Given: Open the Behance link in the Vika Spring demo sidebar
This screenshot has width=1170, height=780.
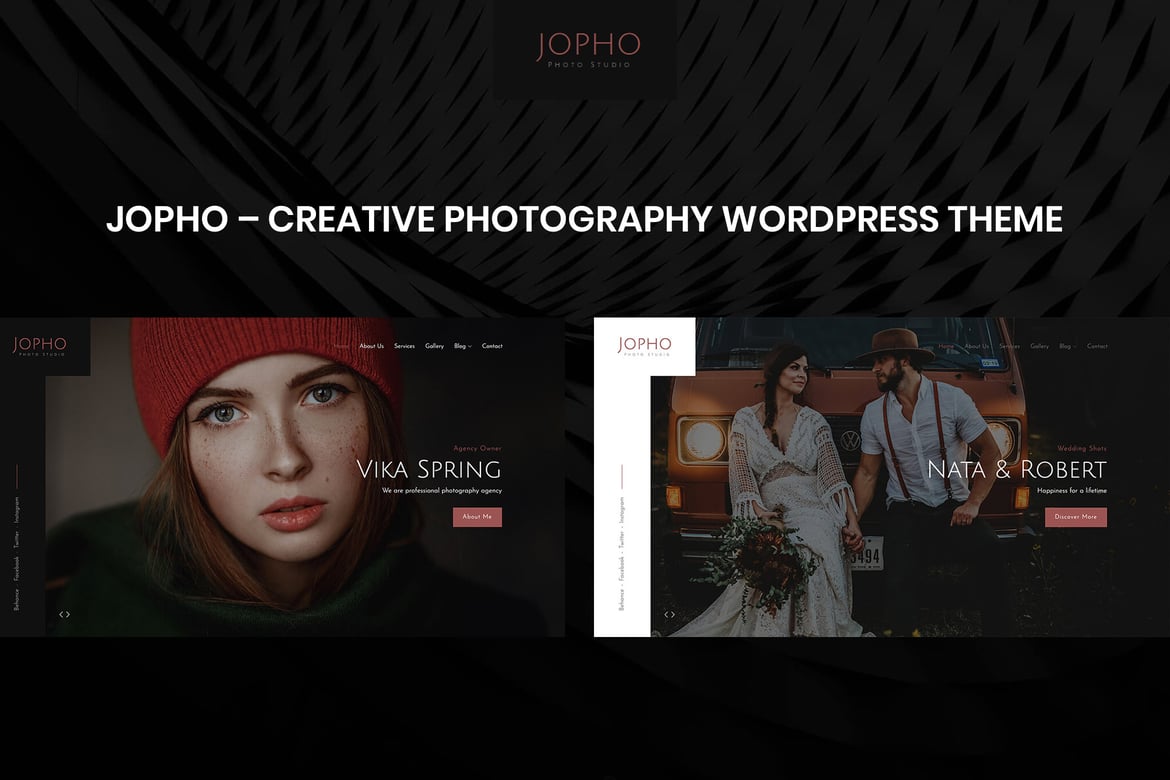Looking at the screenshot, I should (x=16, y=600).
